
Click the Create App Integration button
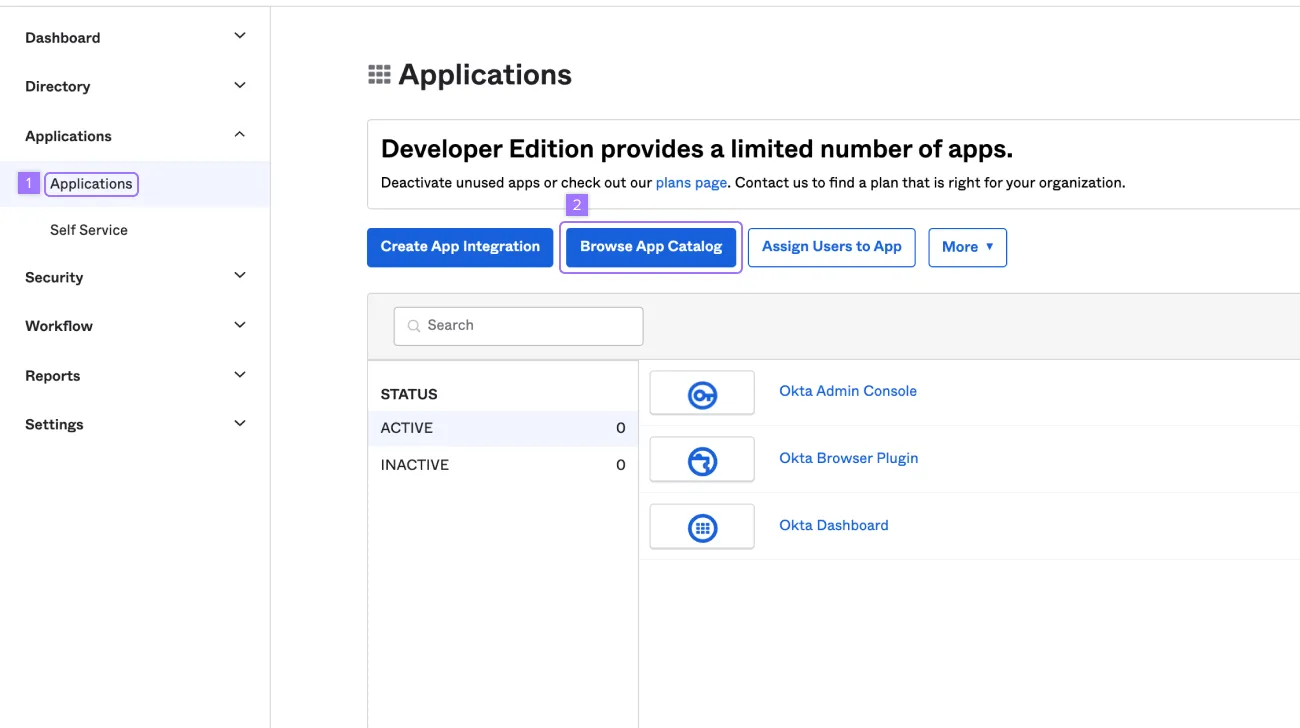tap(459, 246)
